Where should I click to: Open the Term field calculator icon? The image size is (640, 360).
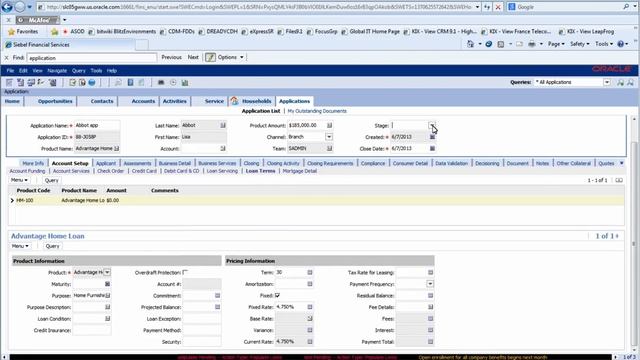[310, 272]
